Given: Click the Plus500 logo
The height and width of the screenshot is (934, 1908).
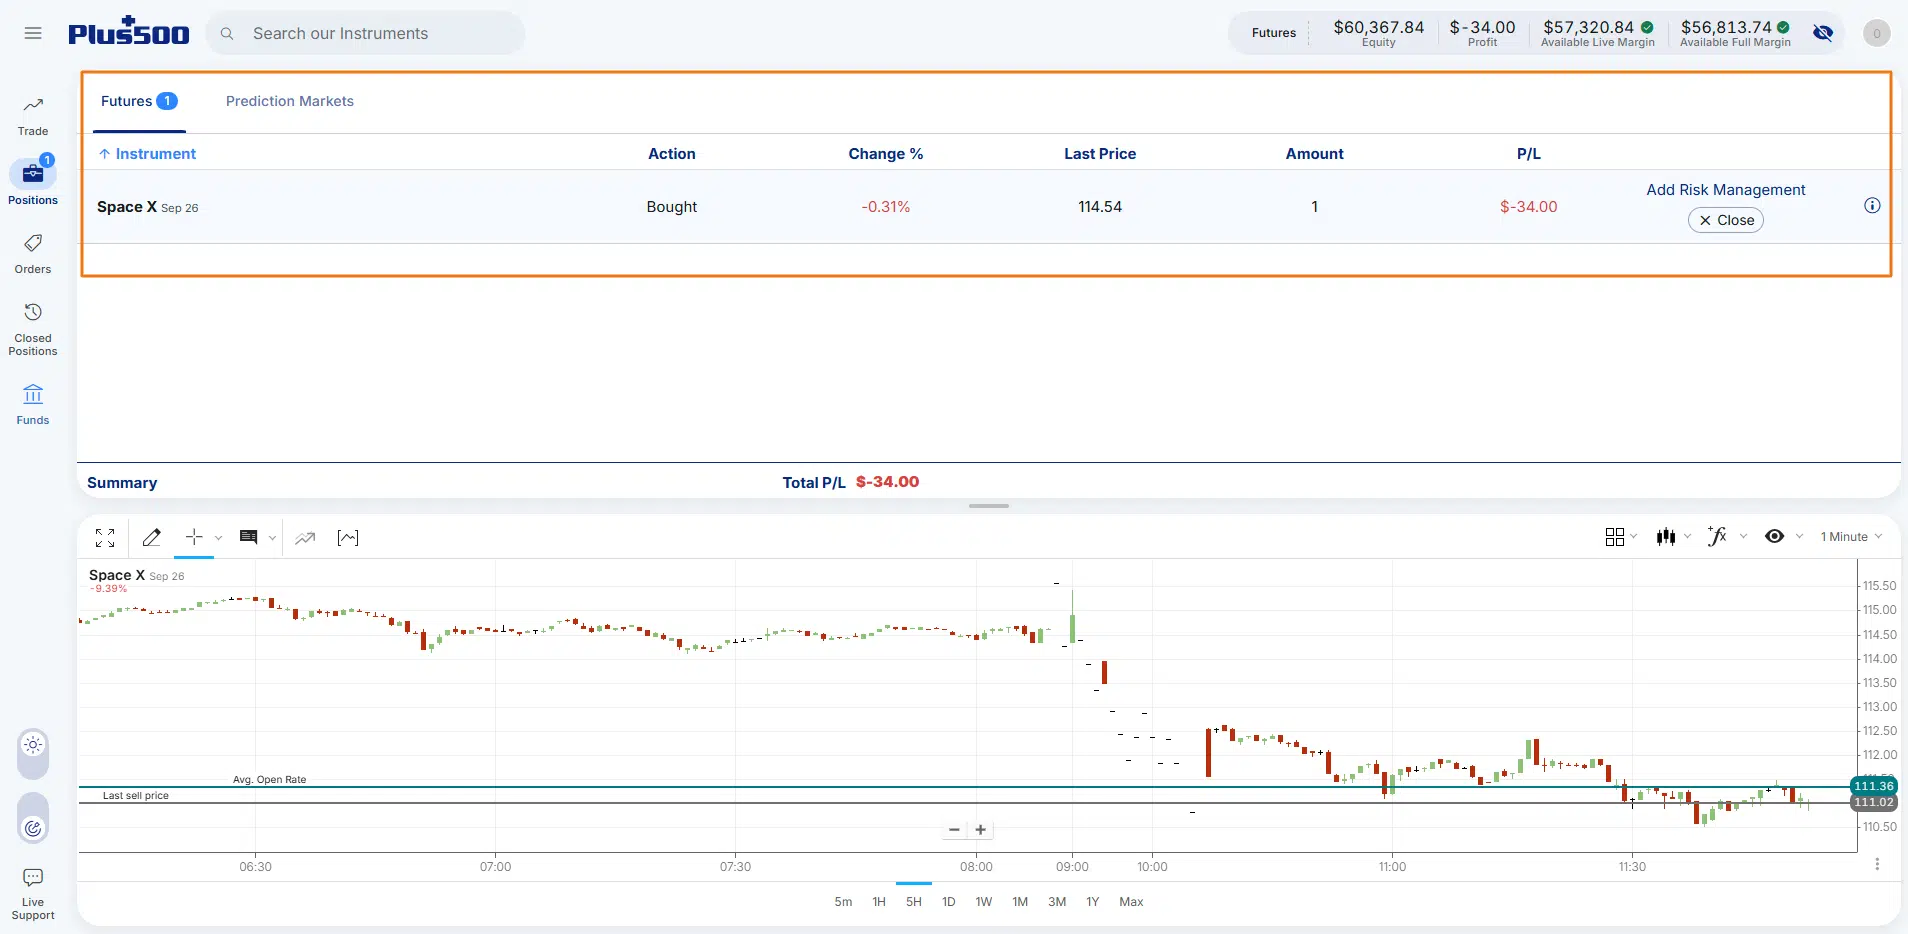Looking at the screenshot, I should [x=129, y=32].
